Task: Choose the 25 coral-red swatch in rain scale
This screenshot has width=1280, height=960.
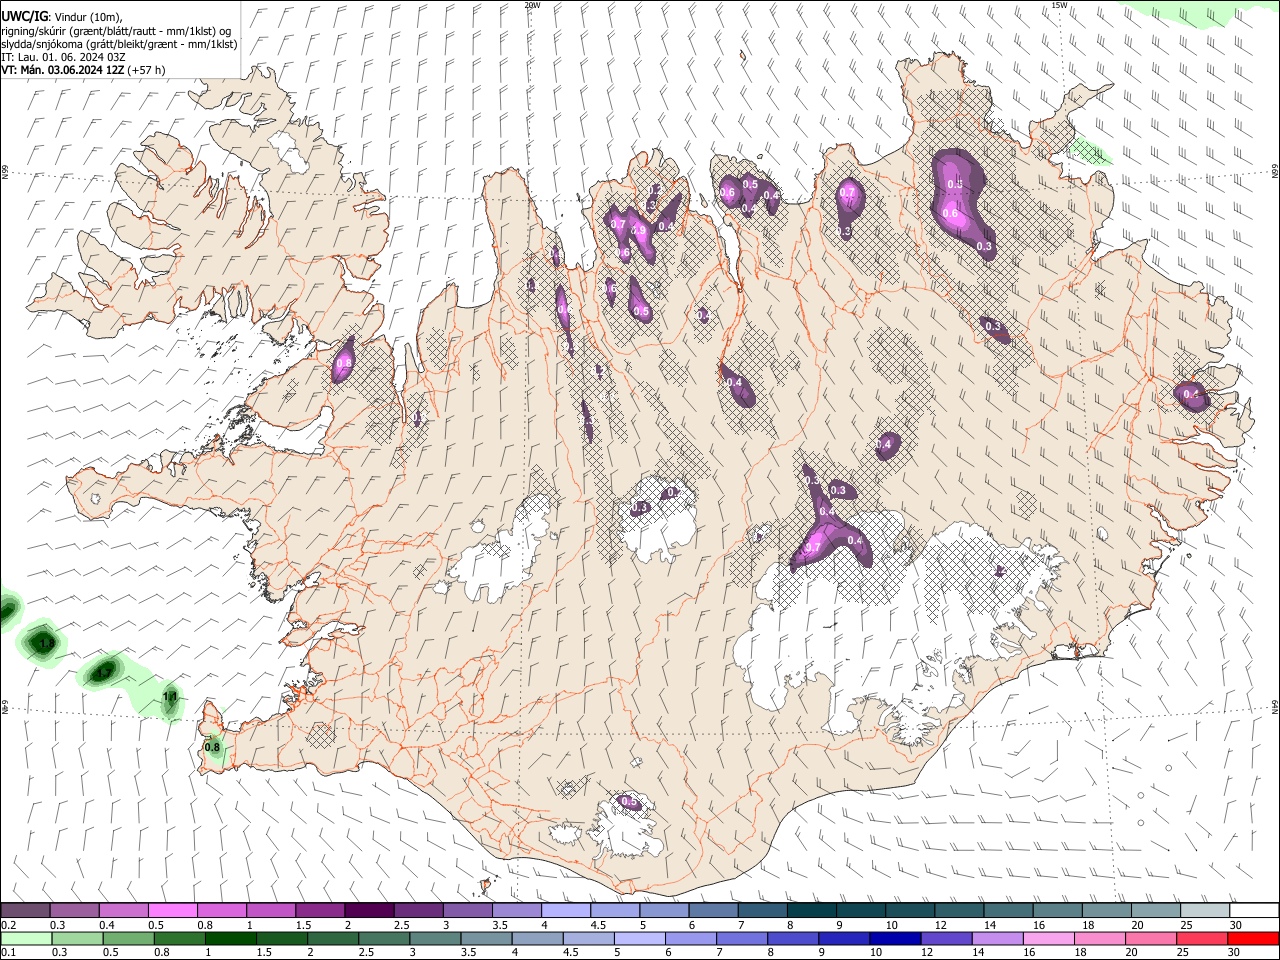Action: click(1202, 938)
